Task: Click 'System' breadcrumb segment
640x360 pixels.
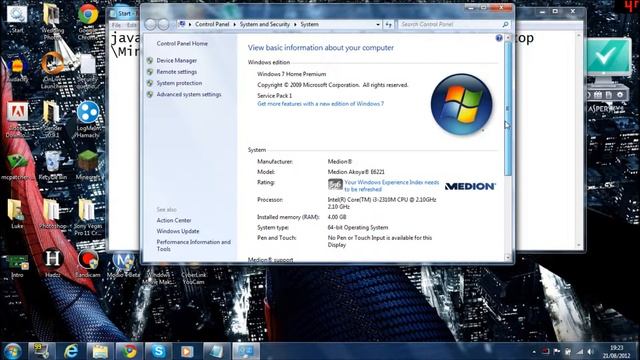Action: (x=309, y=24)
